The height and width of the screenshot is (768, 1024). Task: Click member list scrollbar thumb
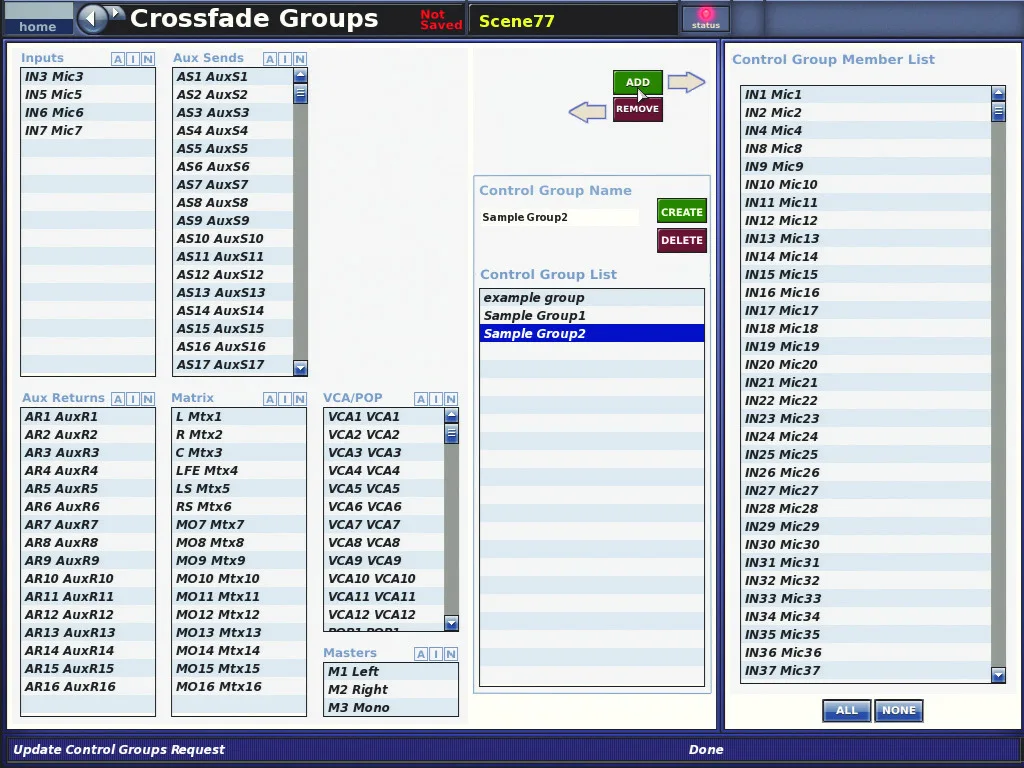[x=998, y=112]
